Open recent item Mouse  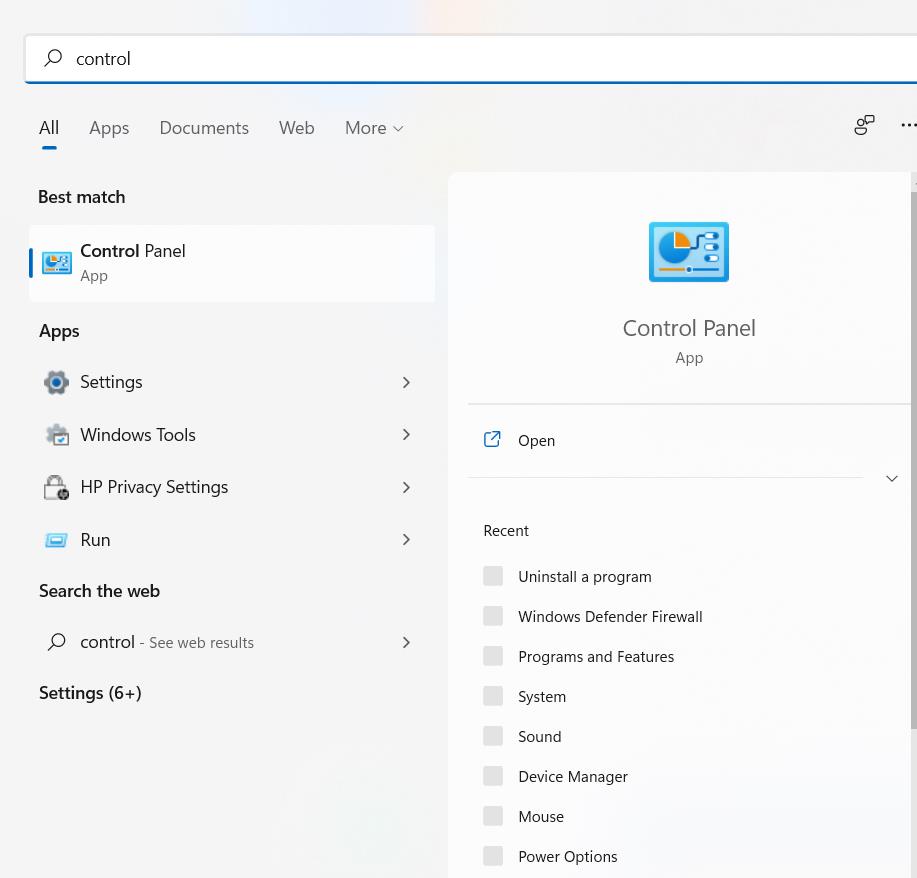[541, 817]
